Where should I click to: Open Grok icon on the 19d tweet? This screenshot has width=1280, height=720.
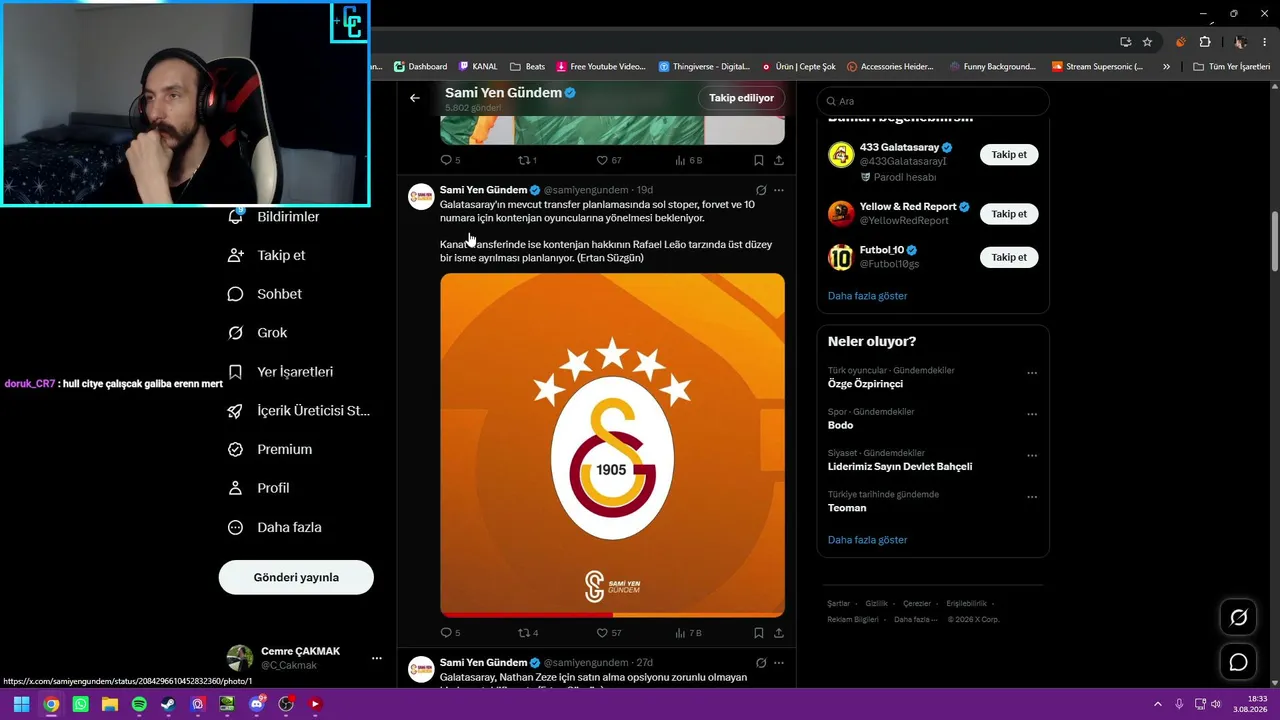pyautogui.click(x=761, y=190)
